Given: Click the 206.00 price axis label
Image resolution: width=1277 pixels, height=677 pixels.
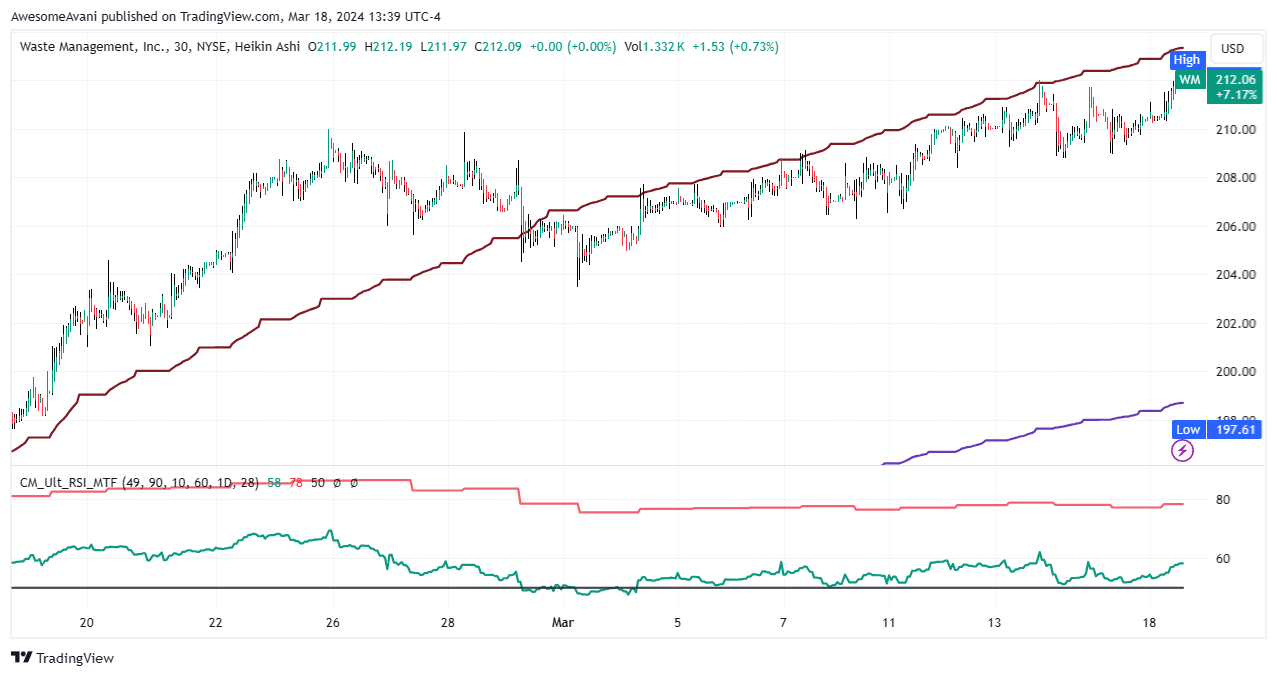Looking at the screenshot, I should point(1236,226).
